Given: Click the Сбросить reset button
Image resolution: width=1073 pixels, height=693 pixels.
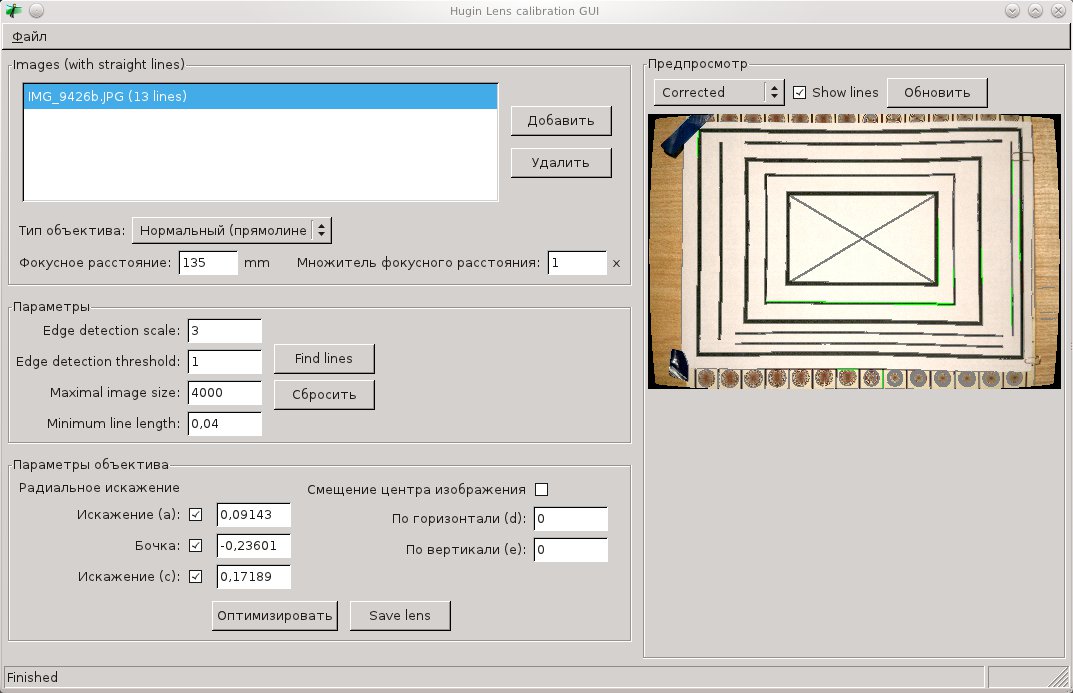Looking at the screenshot, I should pyautogui.click(x=323, y=394).
